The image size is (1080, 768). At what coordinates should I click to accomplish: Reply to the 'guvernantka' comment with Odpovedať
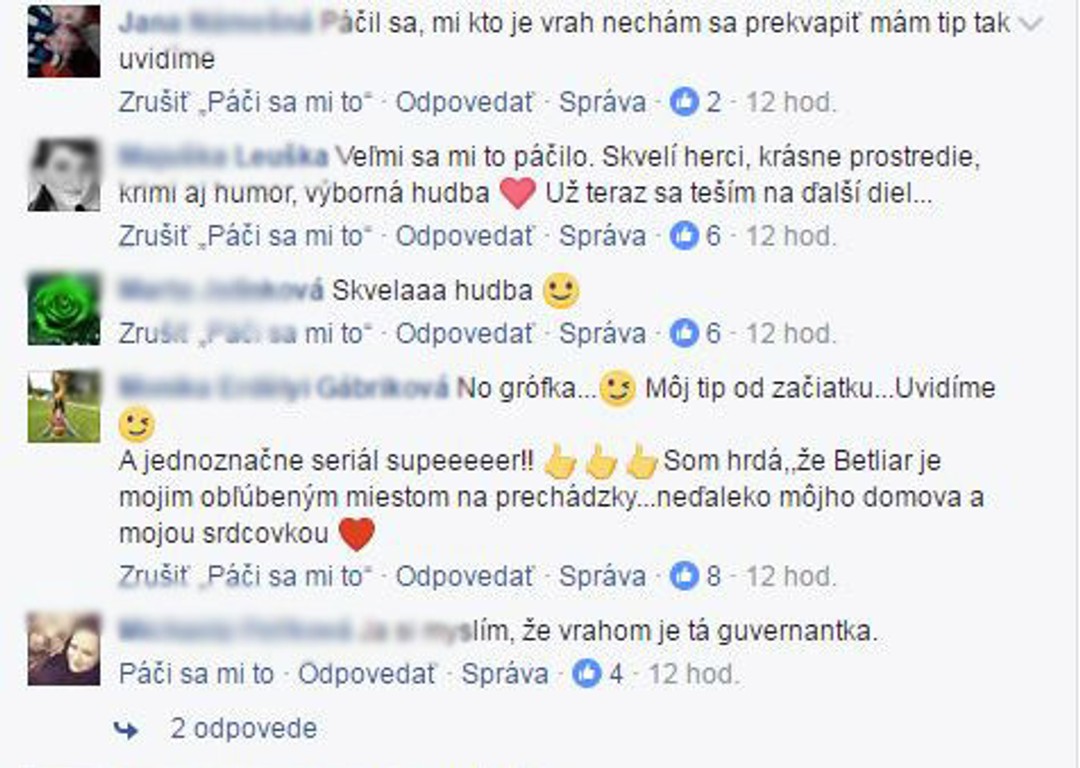pos(366,674)
